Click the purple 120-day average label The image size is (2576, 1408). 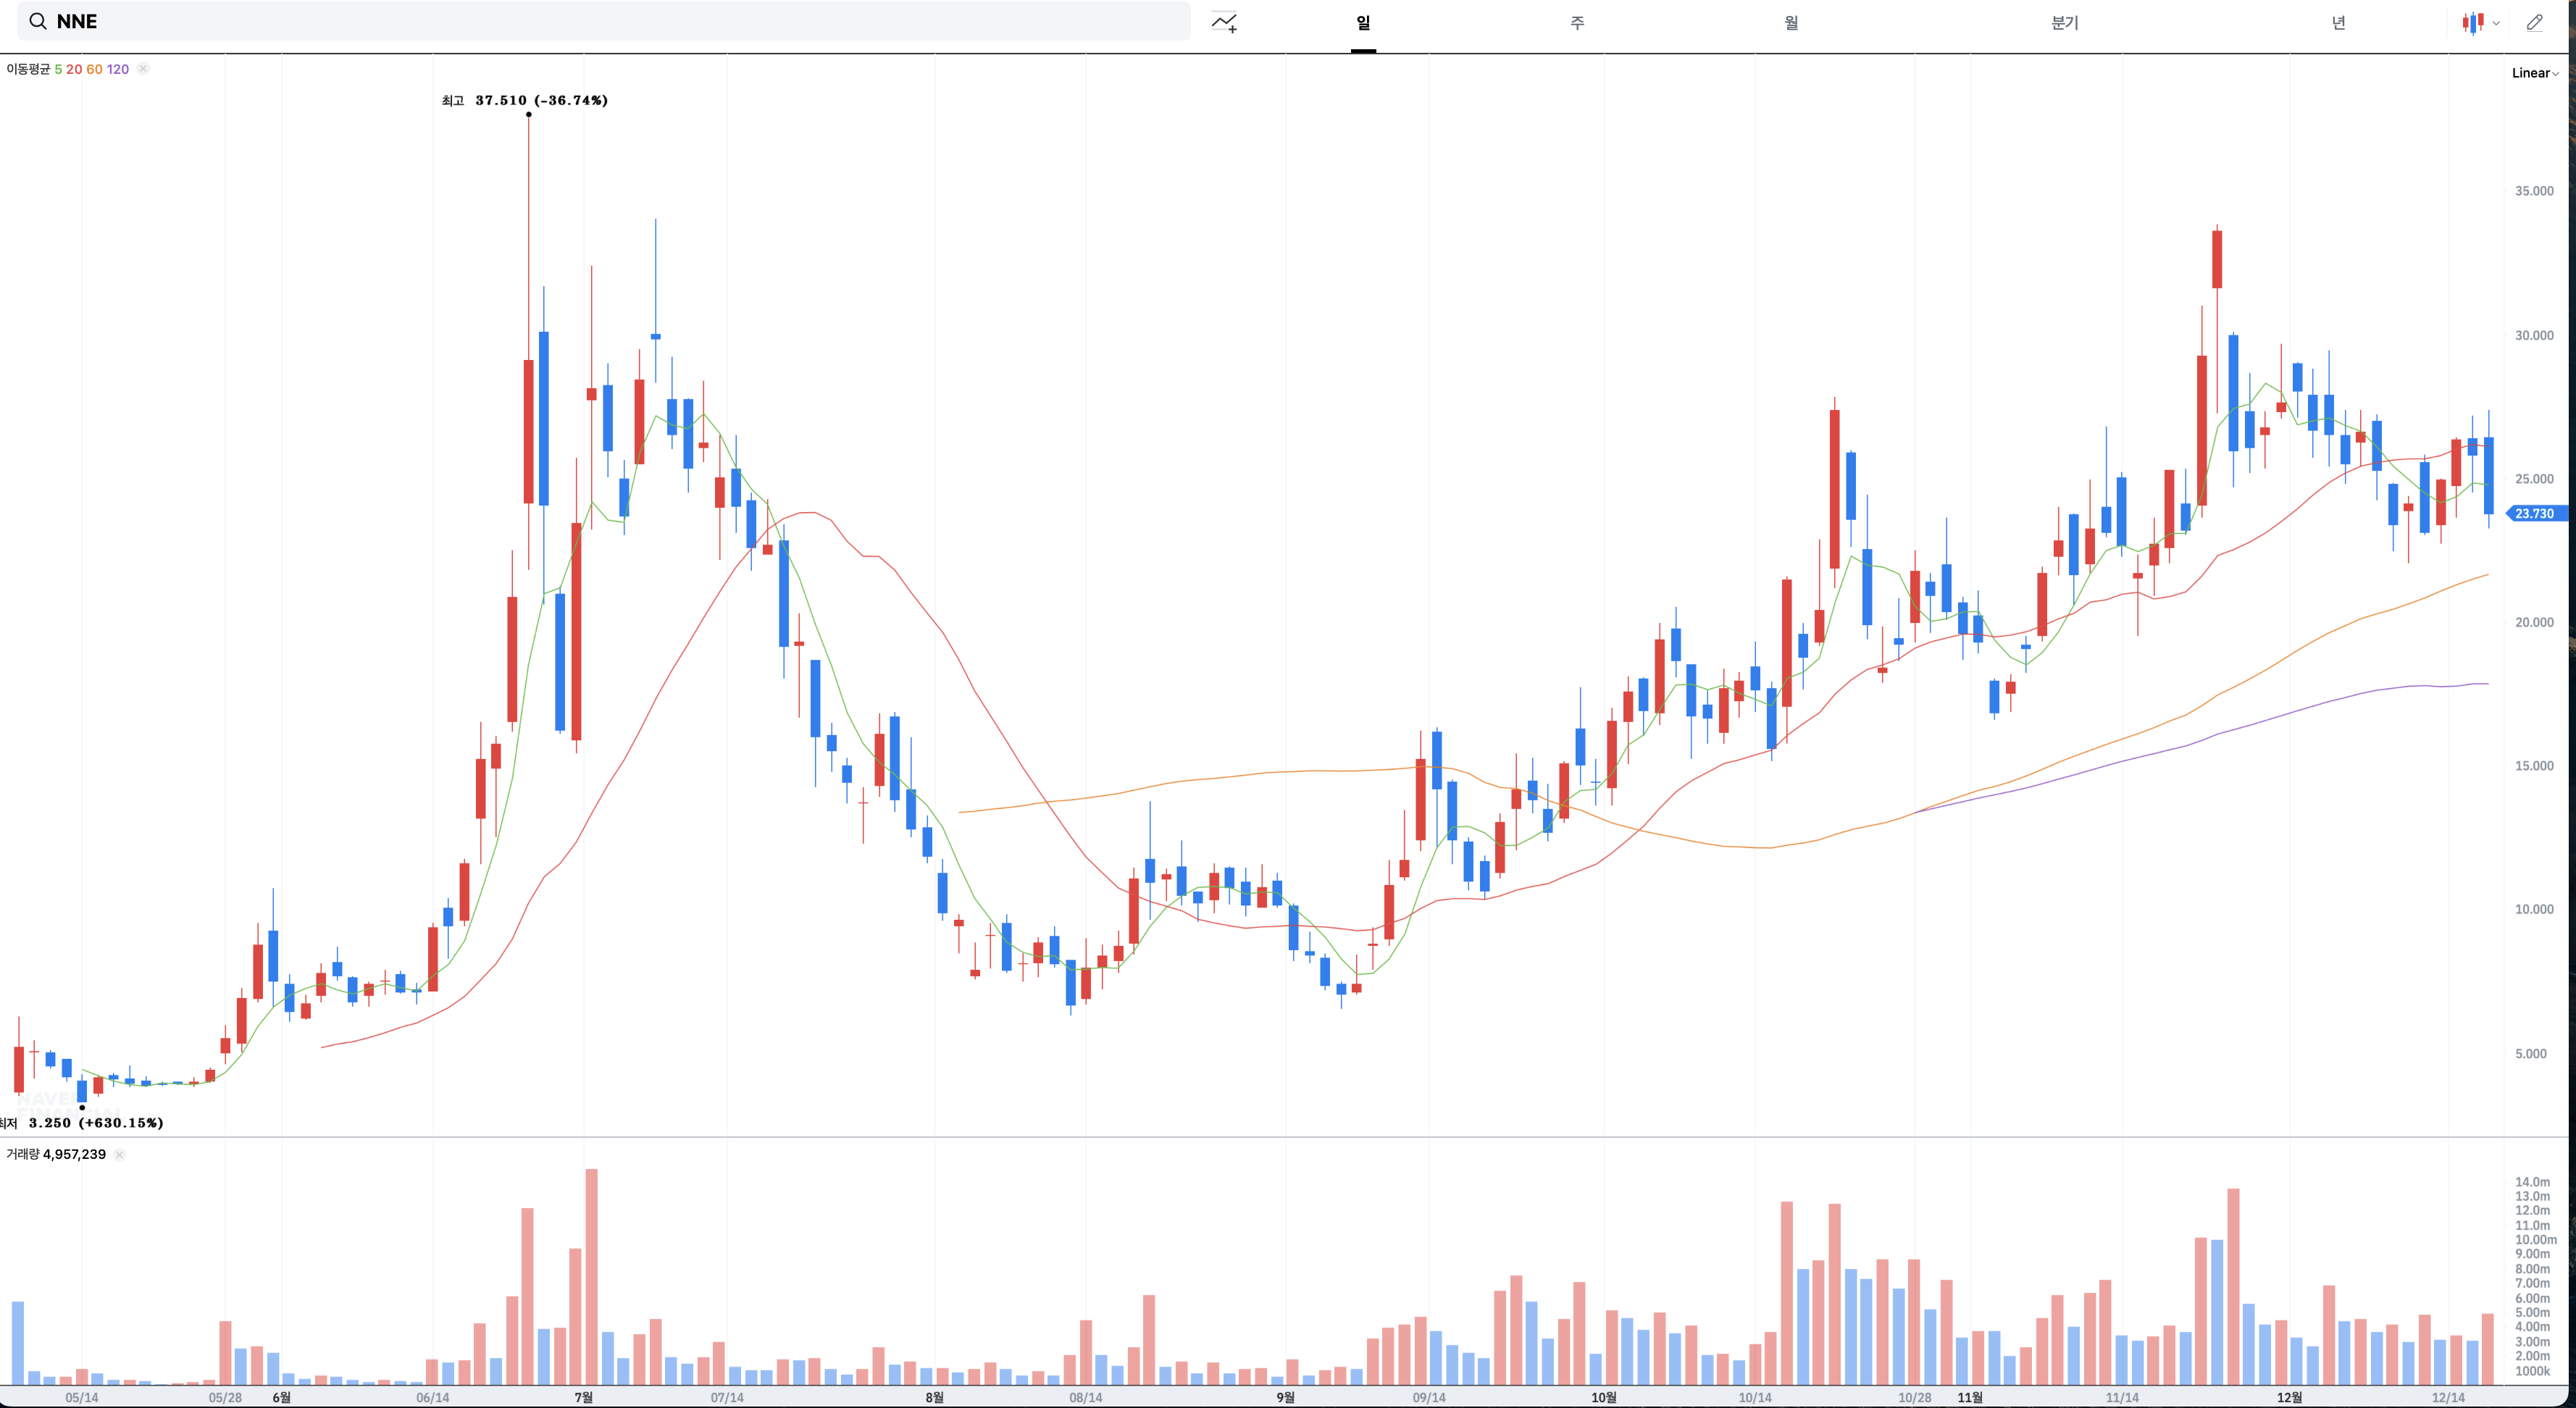pyautogui.click(x=118, y=69)
